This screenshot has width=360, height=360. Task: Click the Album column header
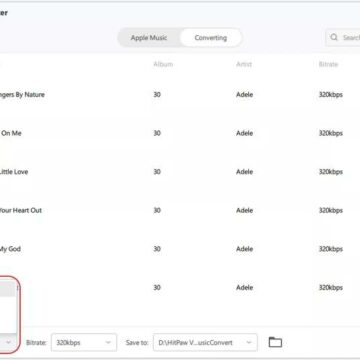(x=163, y=64)
